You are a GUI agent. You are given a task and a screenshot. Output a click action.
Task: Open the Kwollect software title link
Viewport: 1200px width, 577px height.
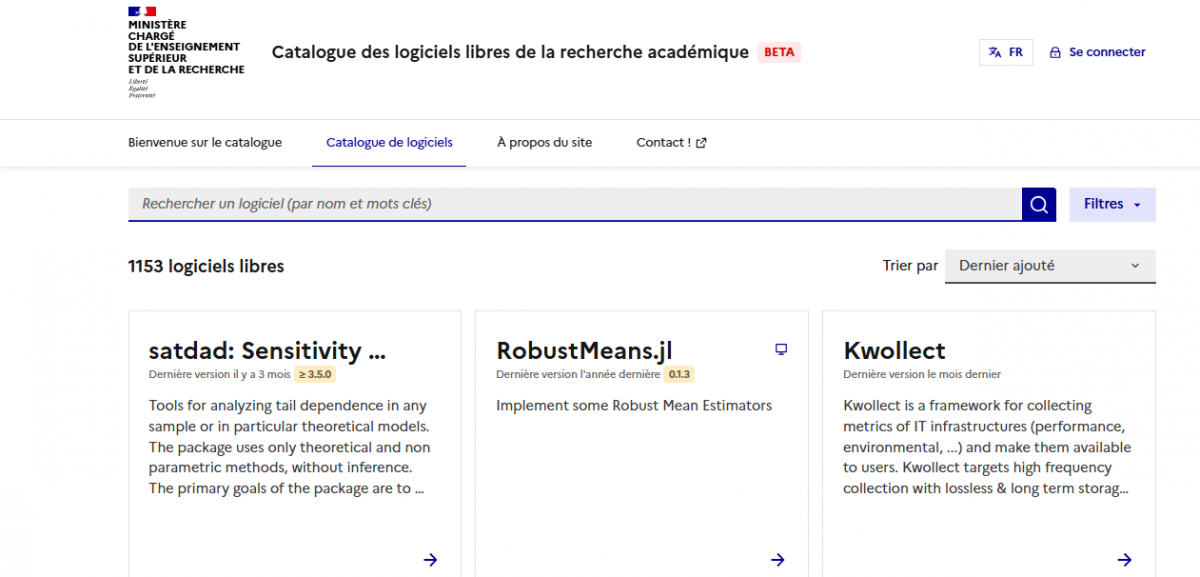[x=894, y=351]
